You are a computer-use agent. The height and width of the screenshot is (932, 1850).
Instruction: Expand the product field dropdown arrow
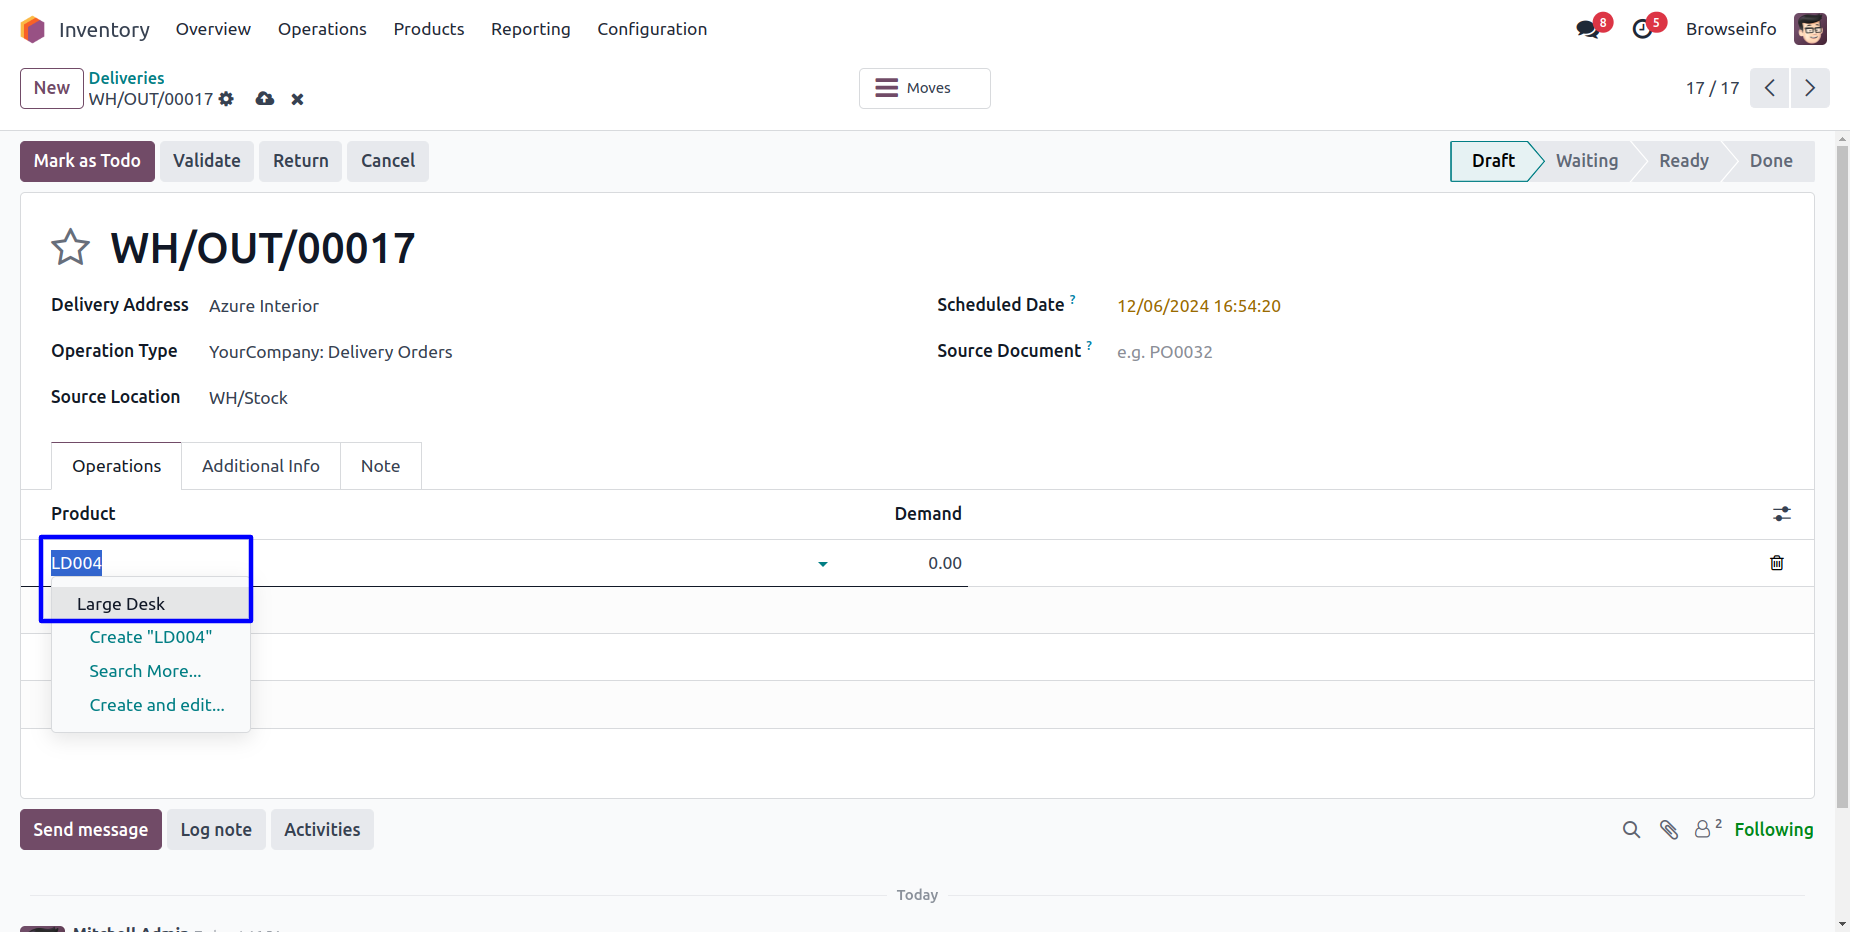(822, 564)
